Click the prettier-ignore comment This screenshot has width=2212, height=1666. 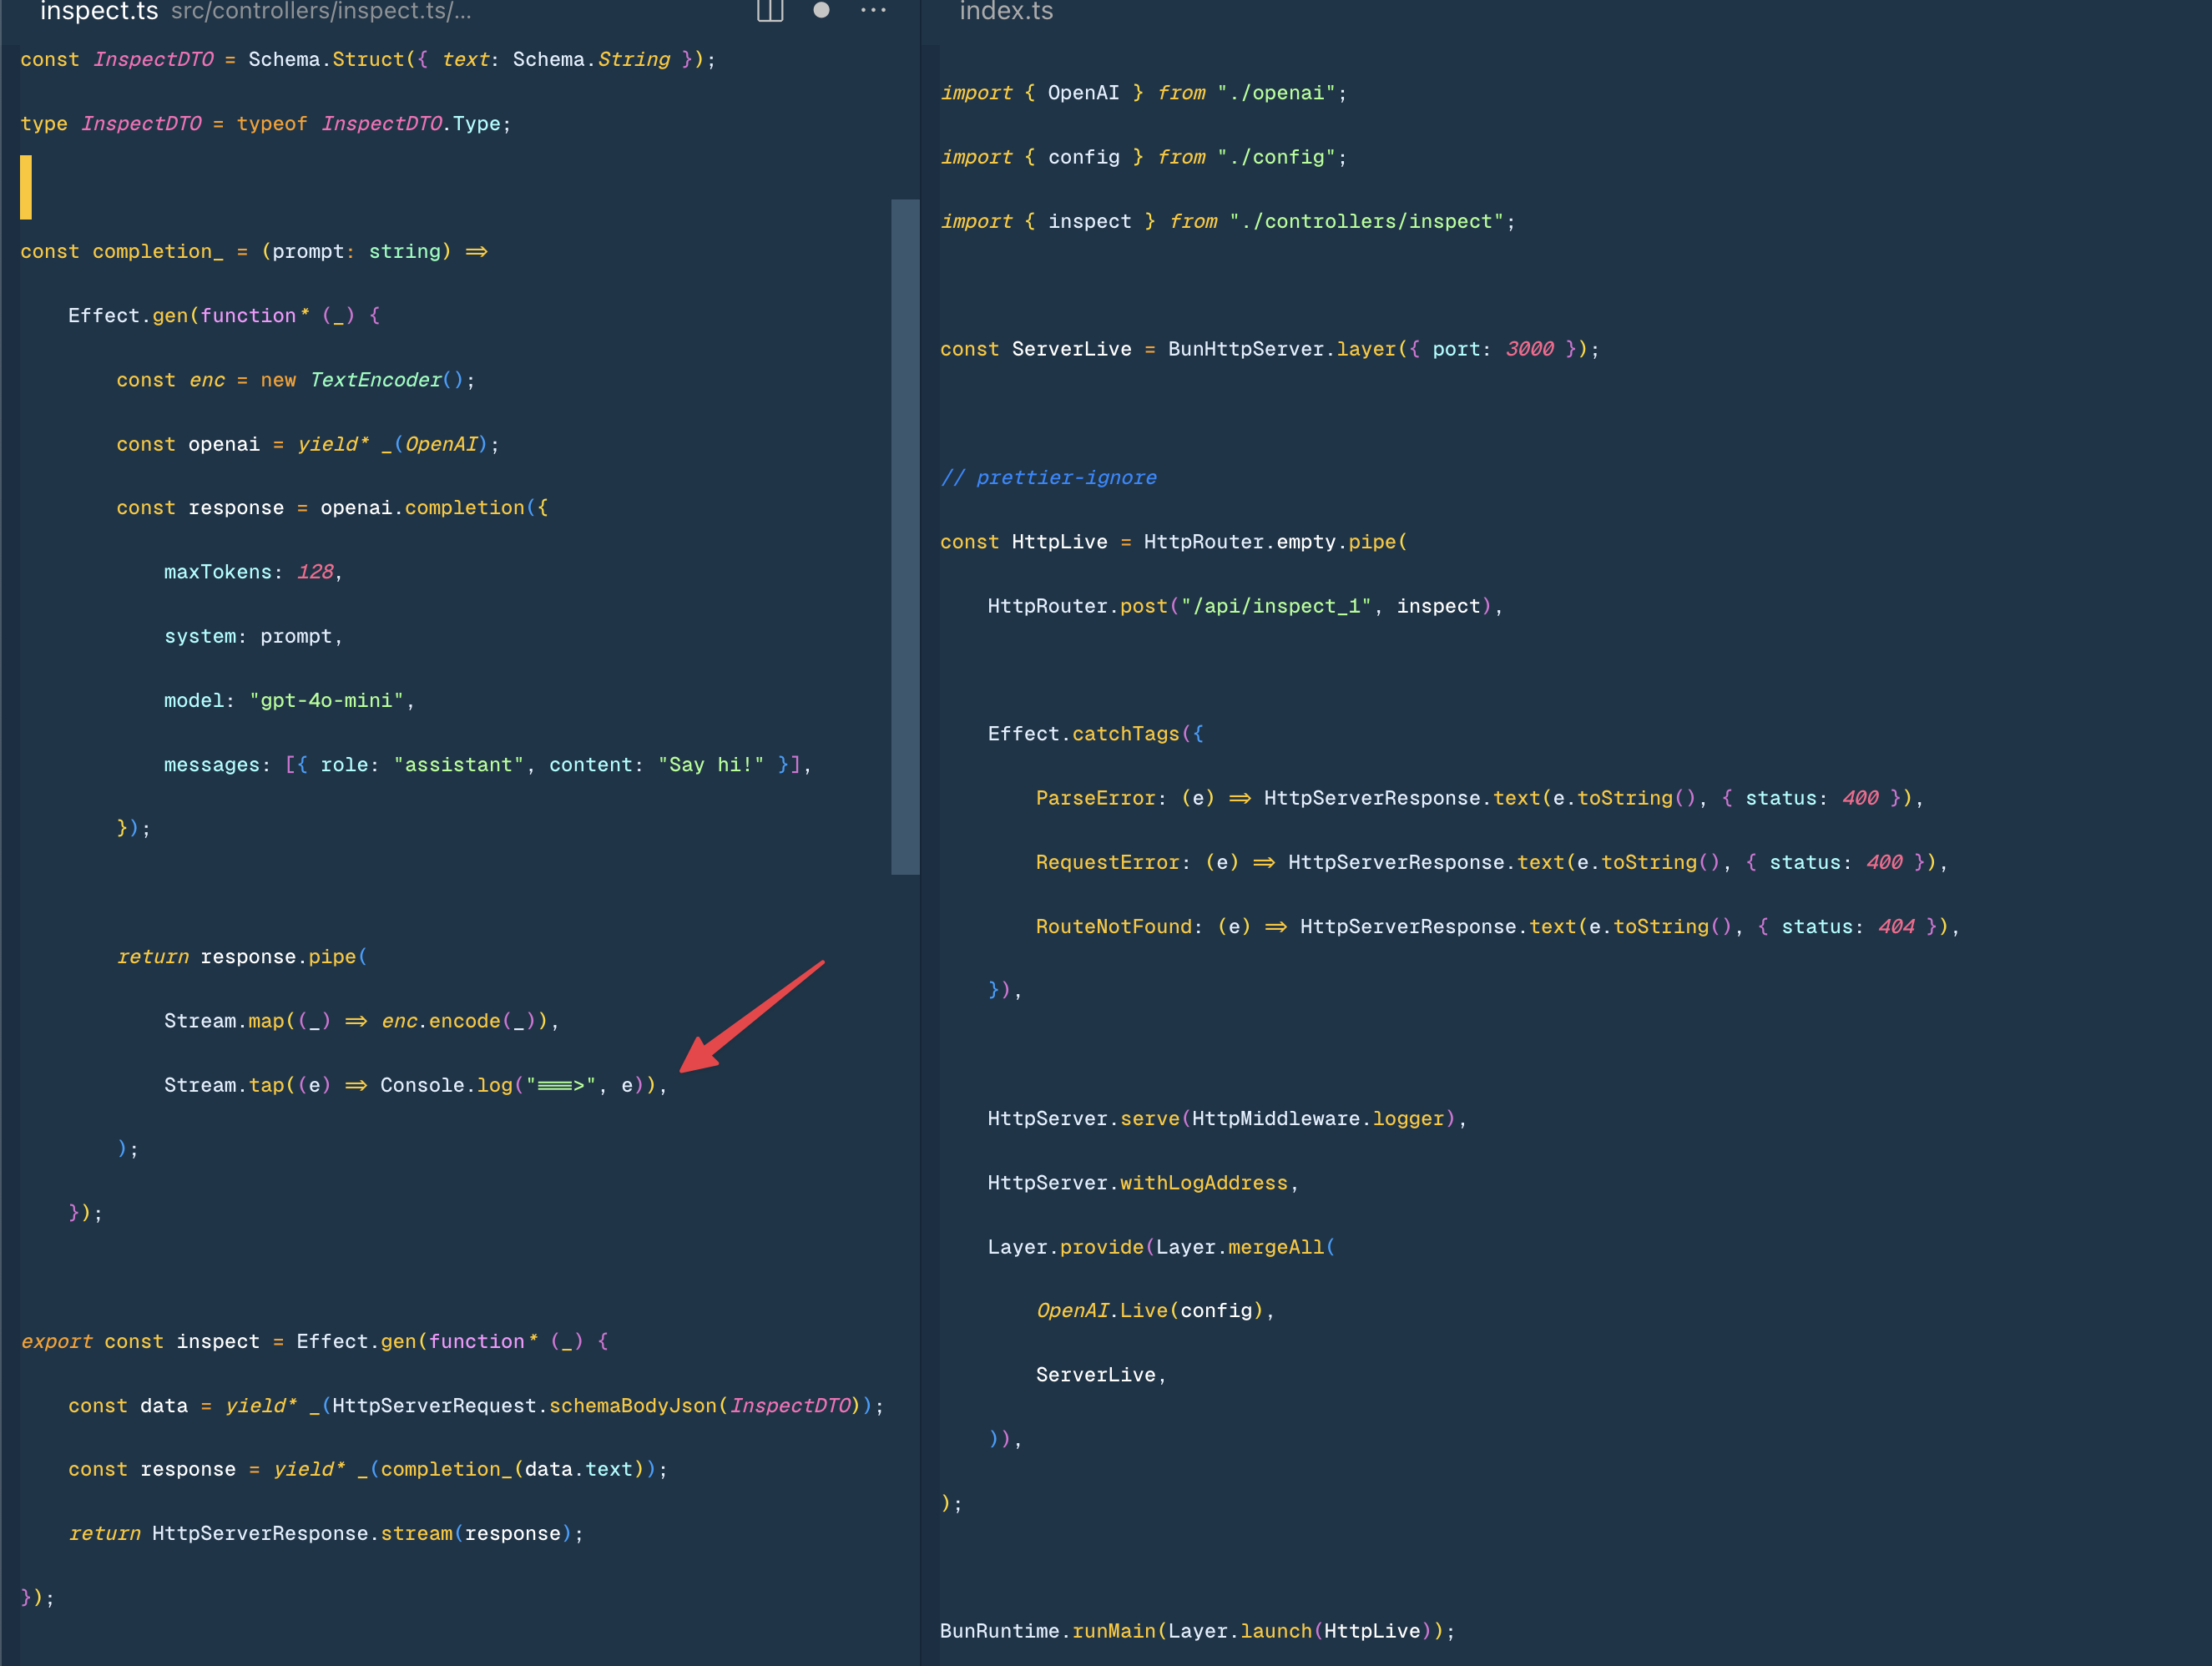tap(1048, 477)
